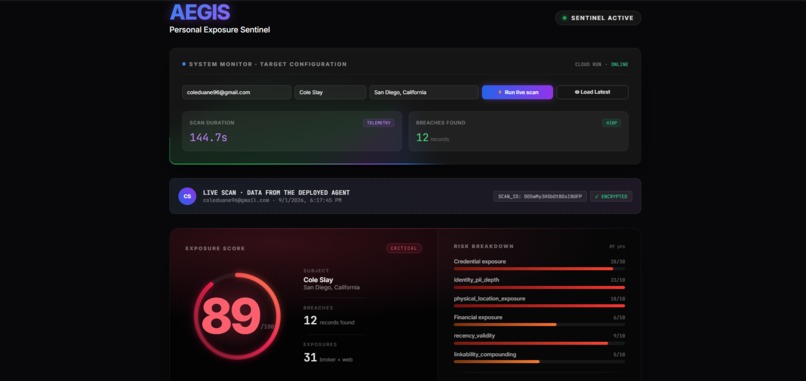Click the green dot in Sentinel Active badge

point(564,18)
